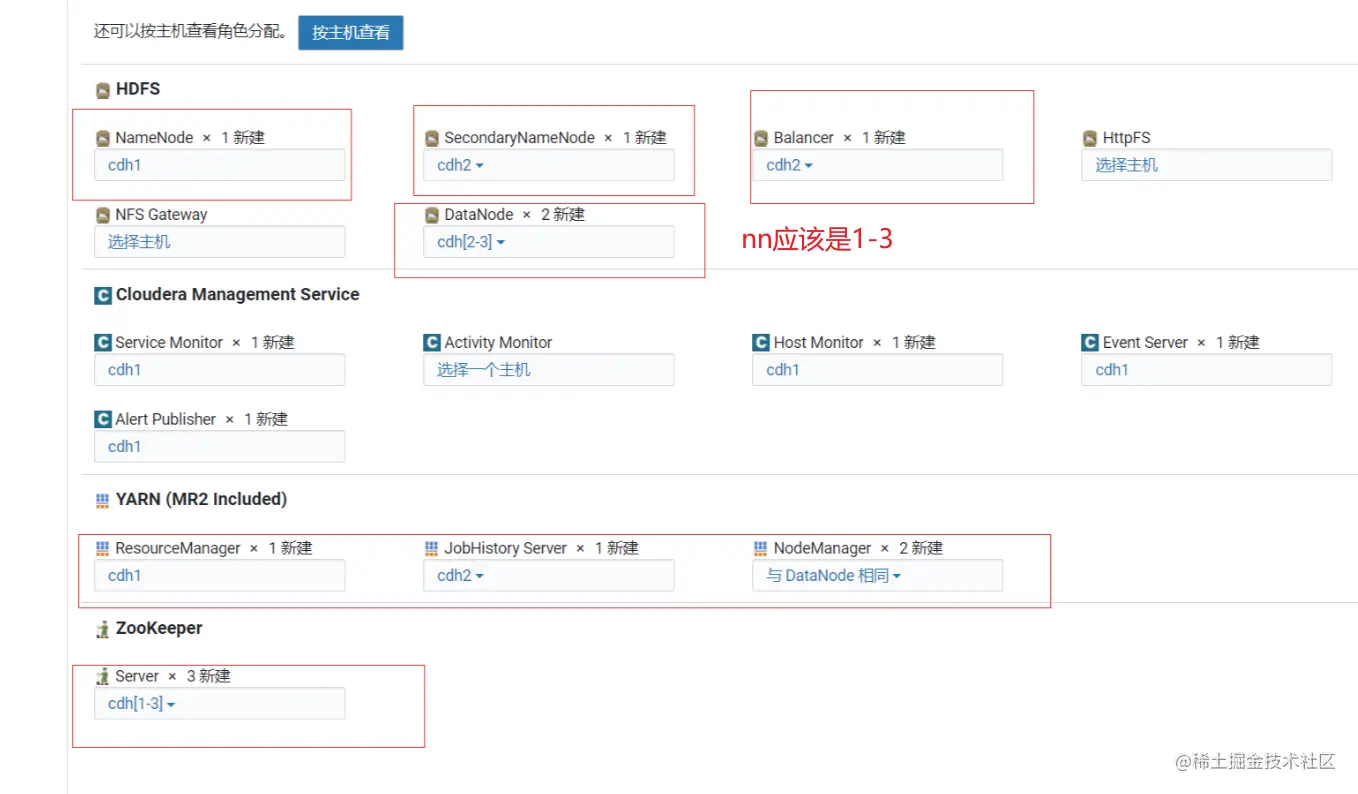Click the ZooKeeper section title text
The height and width of the screenshot is (794, 1358).
159,629
